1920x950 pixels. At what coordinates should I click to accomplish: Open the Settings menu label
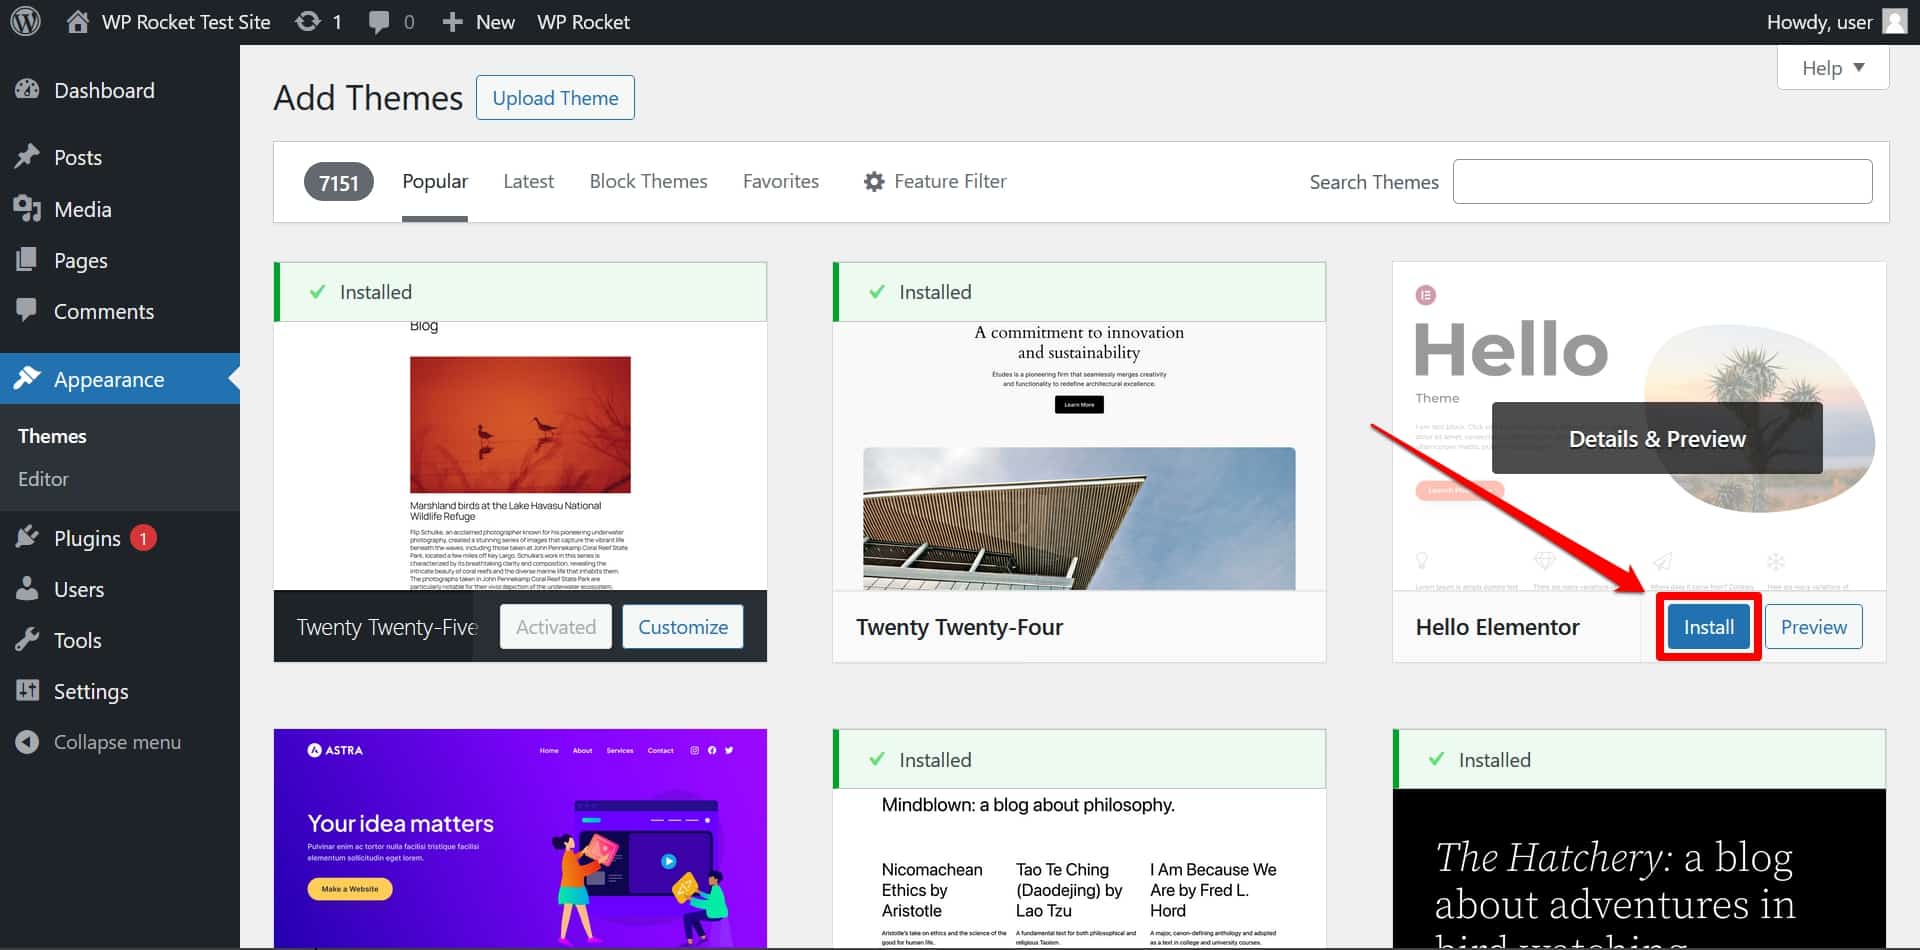pos(91,691)
